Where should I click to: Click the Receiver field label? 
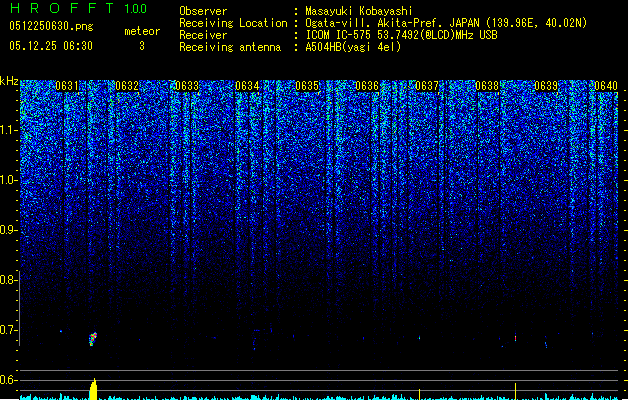click(203, 35)
